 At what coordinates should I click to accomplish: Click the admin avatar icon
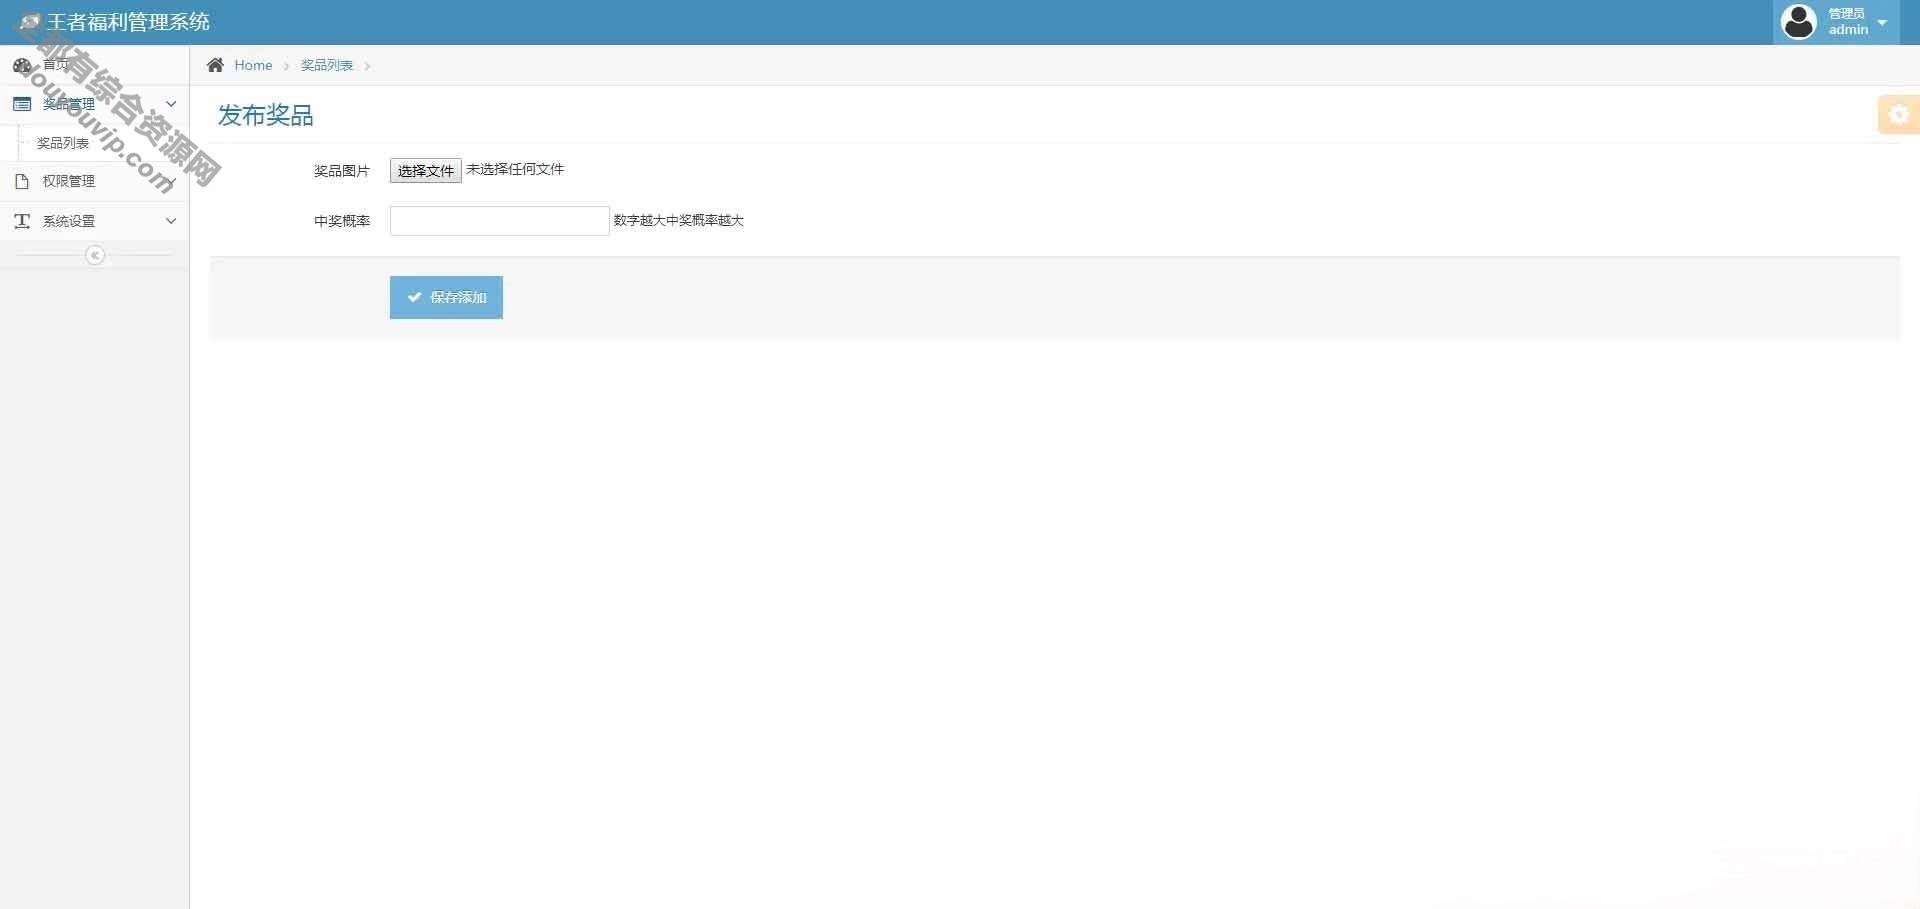[1799, 22]
